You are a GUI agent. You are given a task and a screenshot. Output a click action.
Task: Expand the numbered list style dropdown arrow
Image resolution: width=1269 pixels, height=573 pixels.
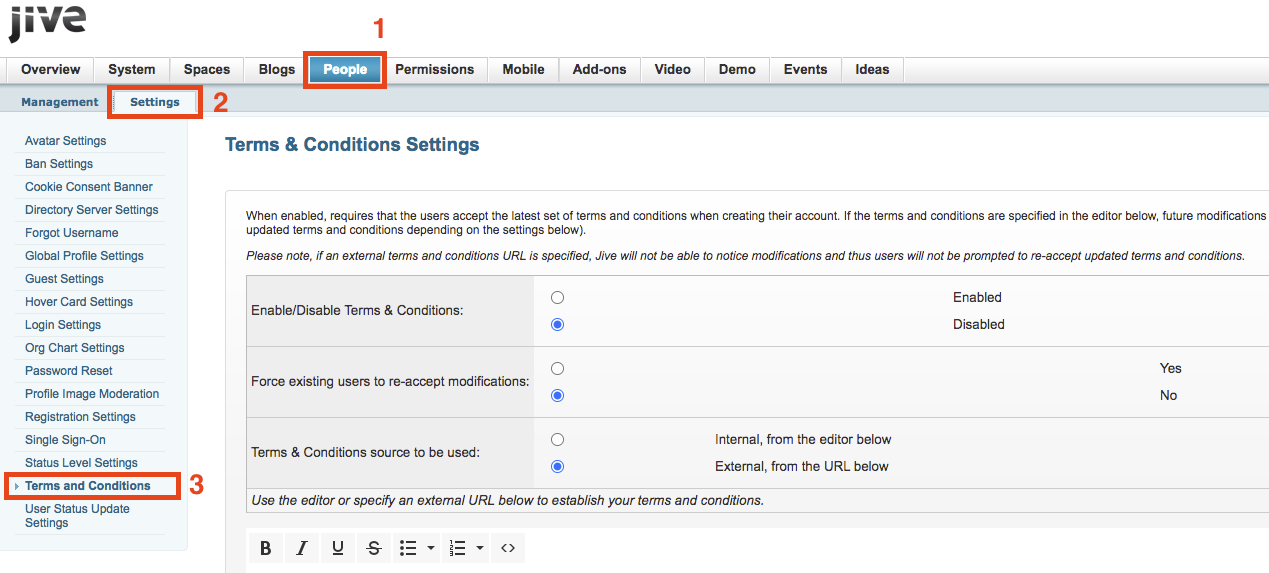tap(481, 548)
